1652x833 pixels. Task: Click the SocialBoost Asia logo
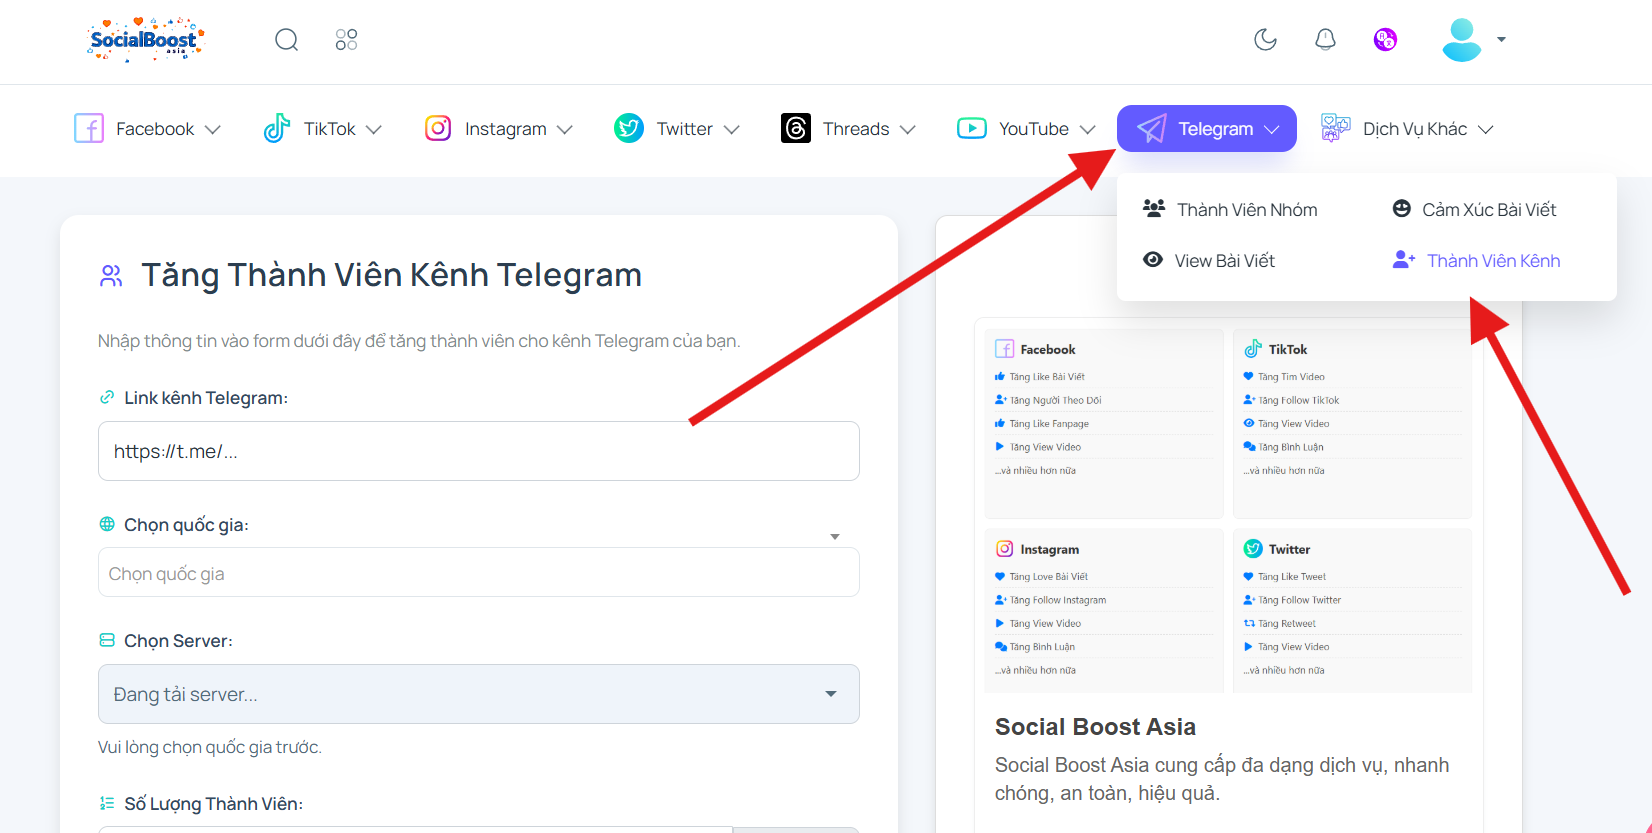tap(146, 40)
